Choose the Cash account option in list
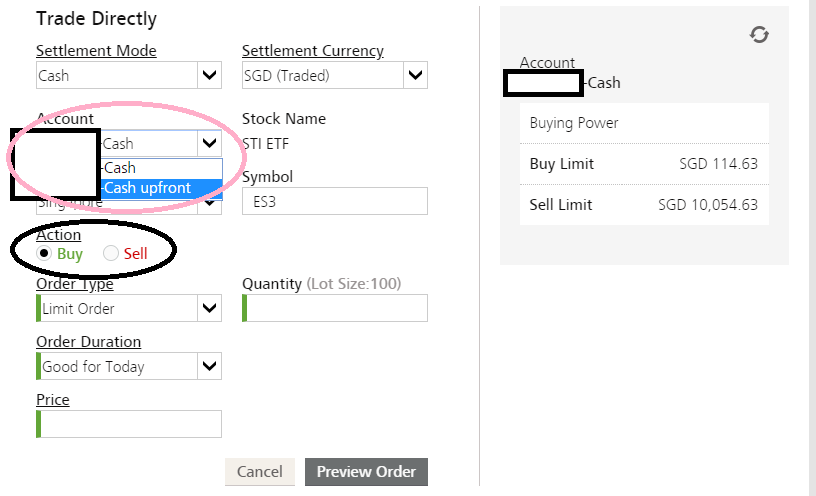This screenshot has height=496, width=816. [x=160, y=168]
